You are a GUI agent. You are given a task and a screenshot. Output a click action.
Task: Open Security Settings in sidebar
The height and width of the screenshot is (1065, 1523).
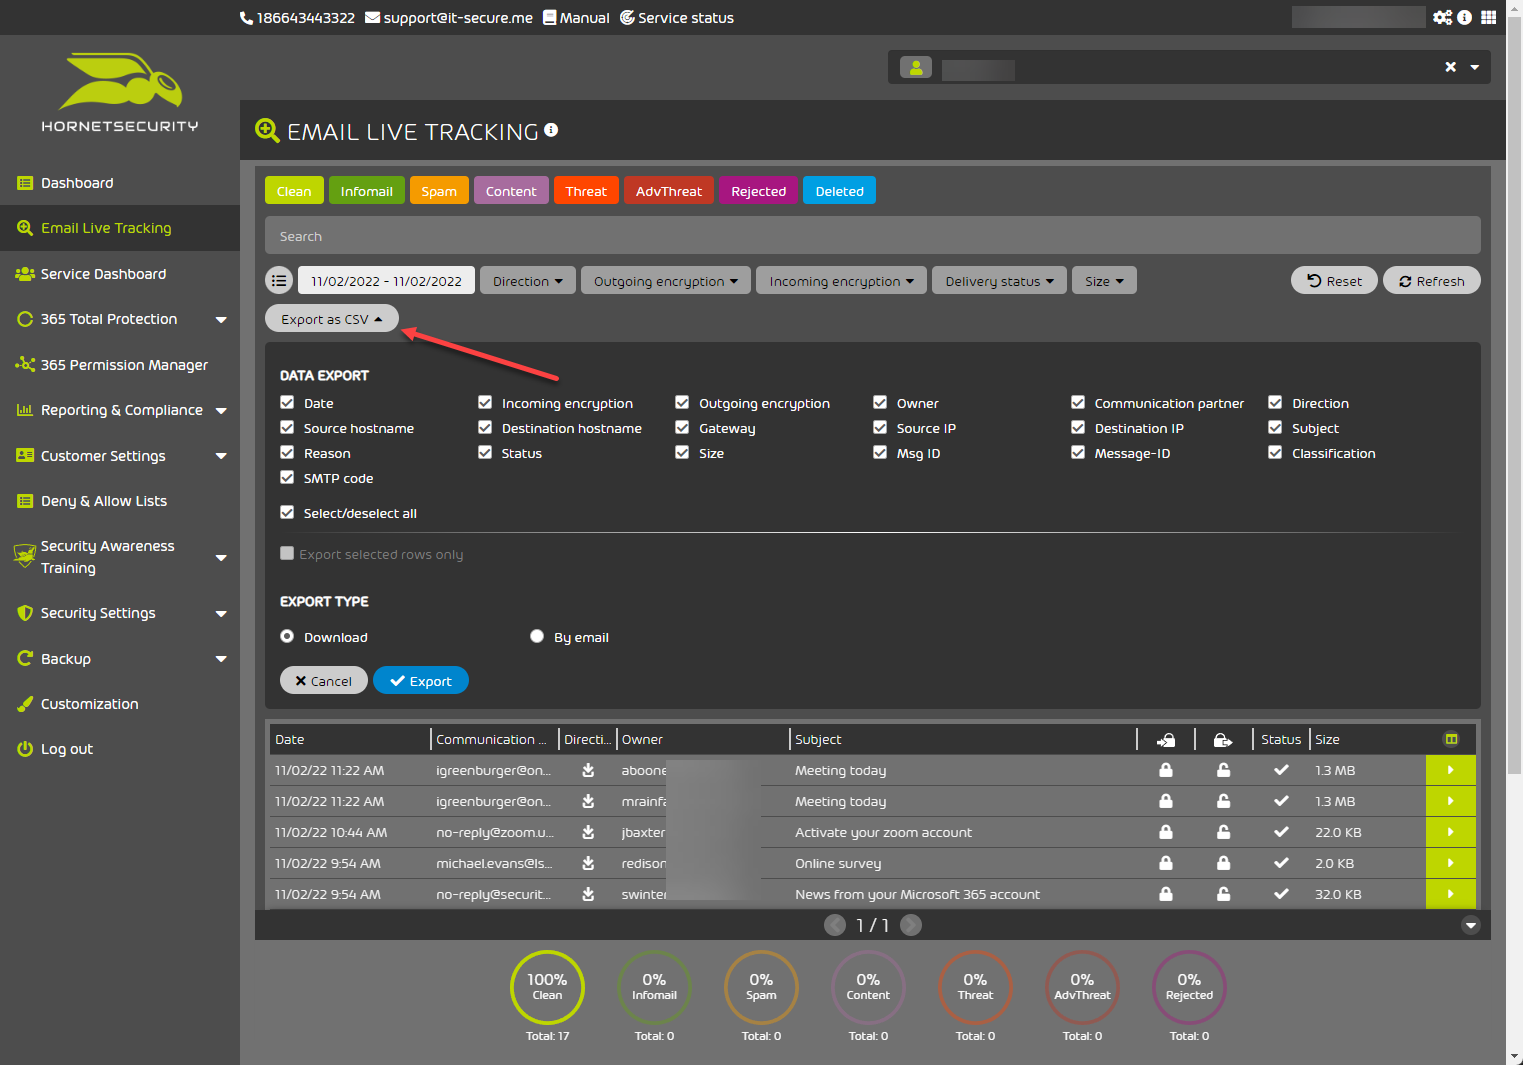pos(120,613)
